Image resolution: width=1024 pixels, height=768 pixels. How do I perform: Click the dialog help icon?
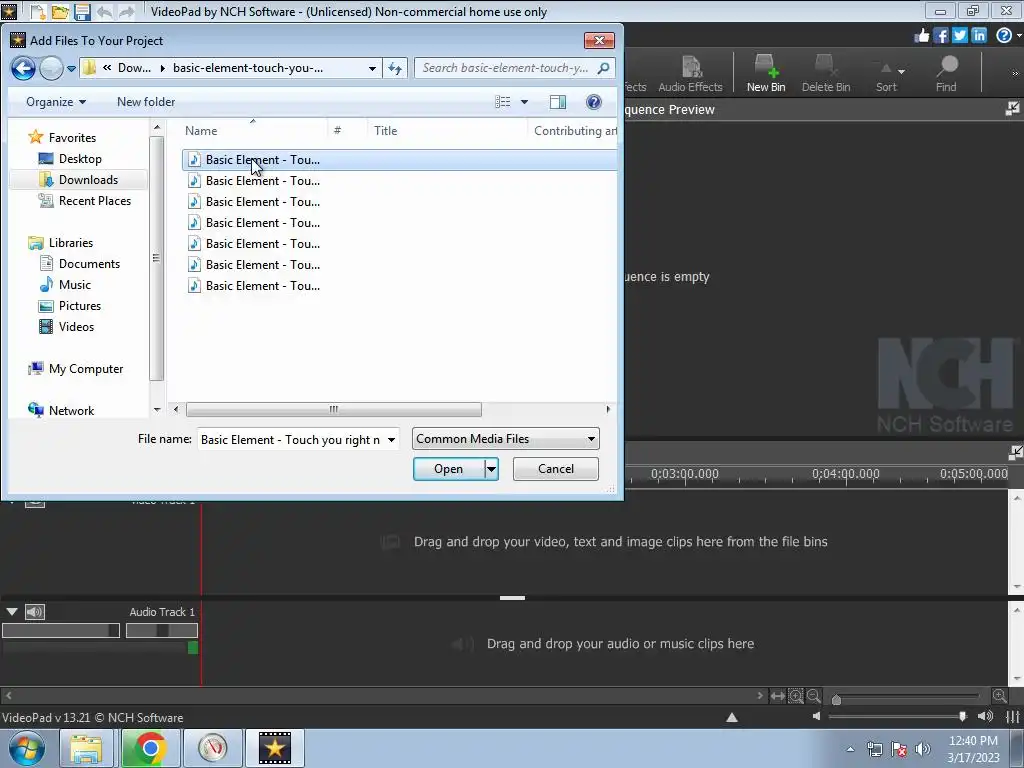(x=594, y=102)
